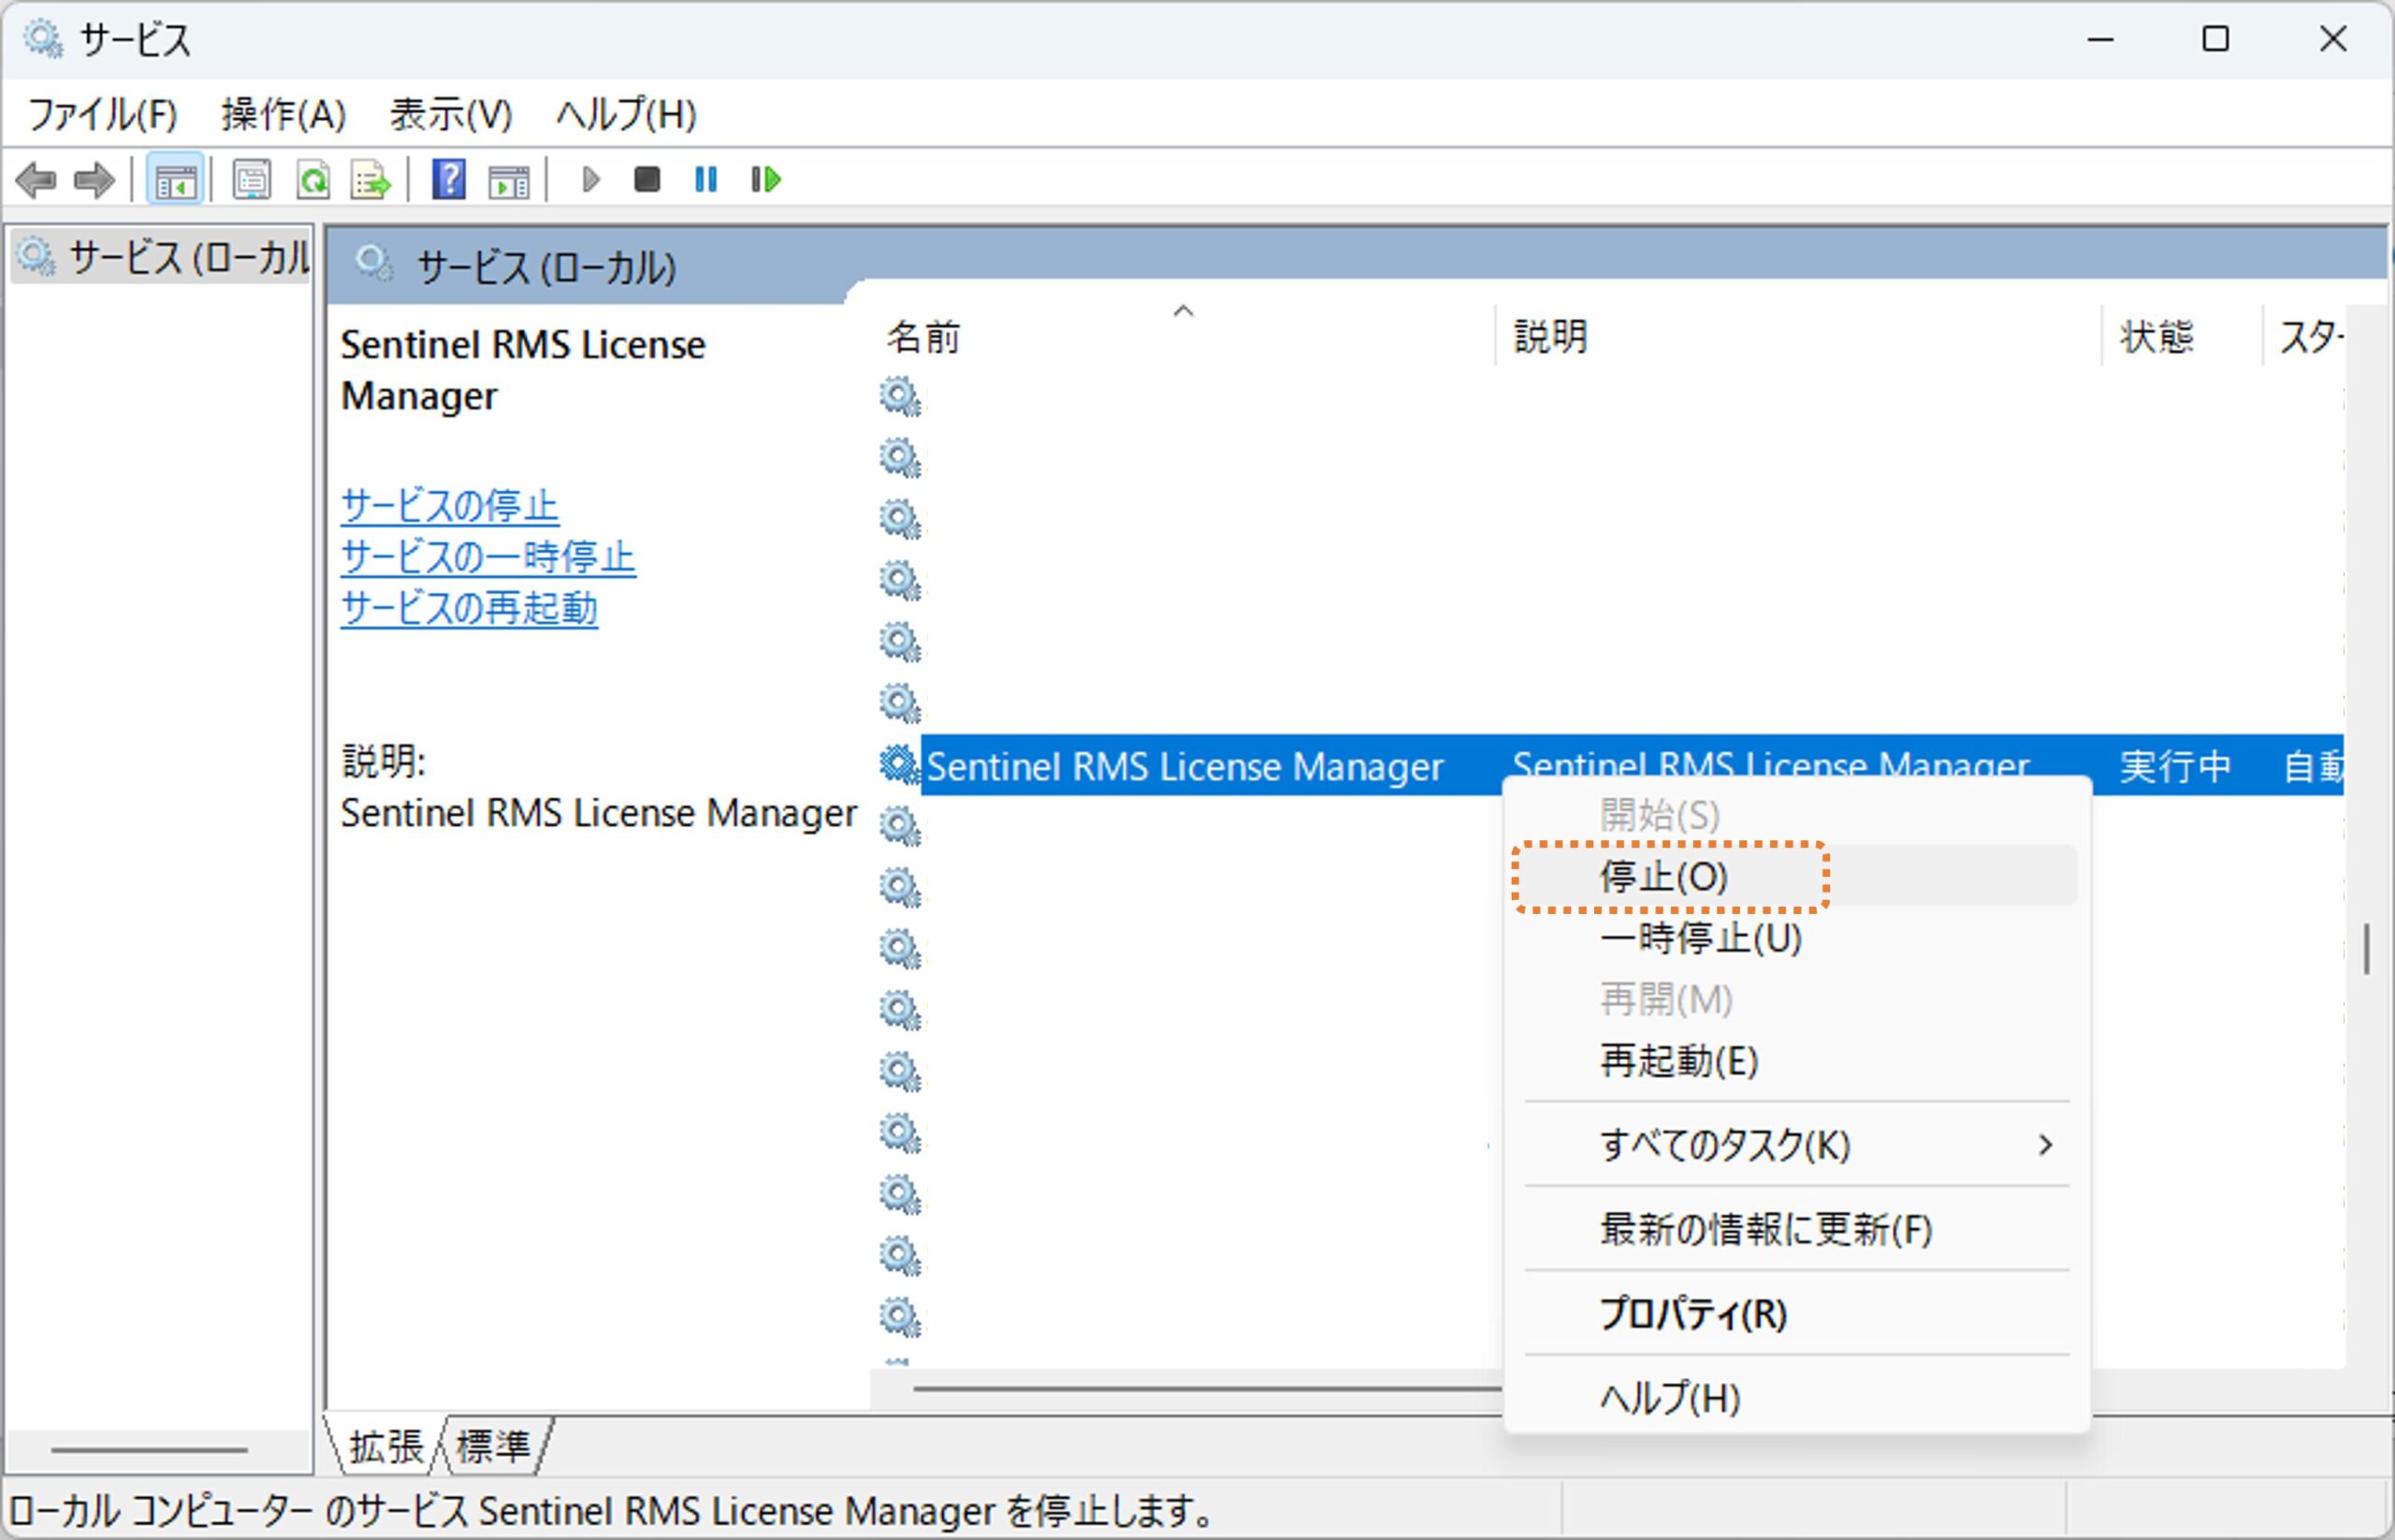Open the ファイル(F) menu
The width and height of the screenshot is (2395, 1540).
coord(103,114)
